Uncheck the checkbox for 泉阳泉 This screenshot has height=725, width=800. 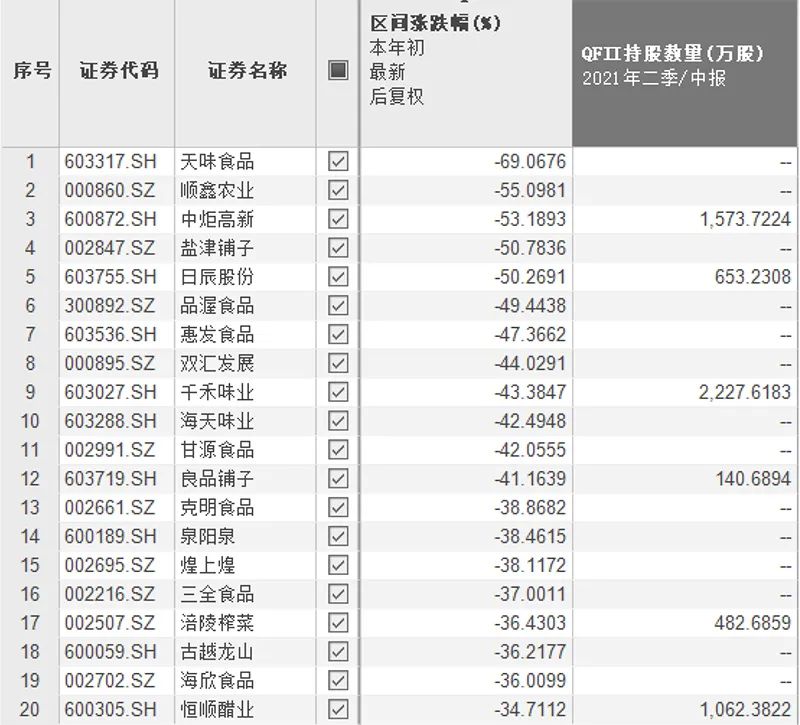click(x=338, y=536)
